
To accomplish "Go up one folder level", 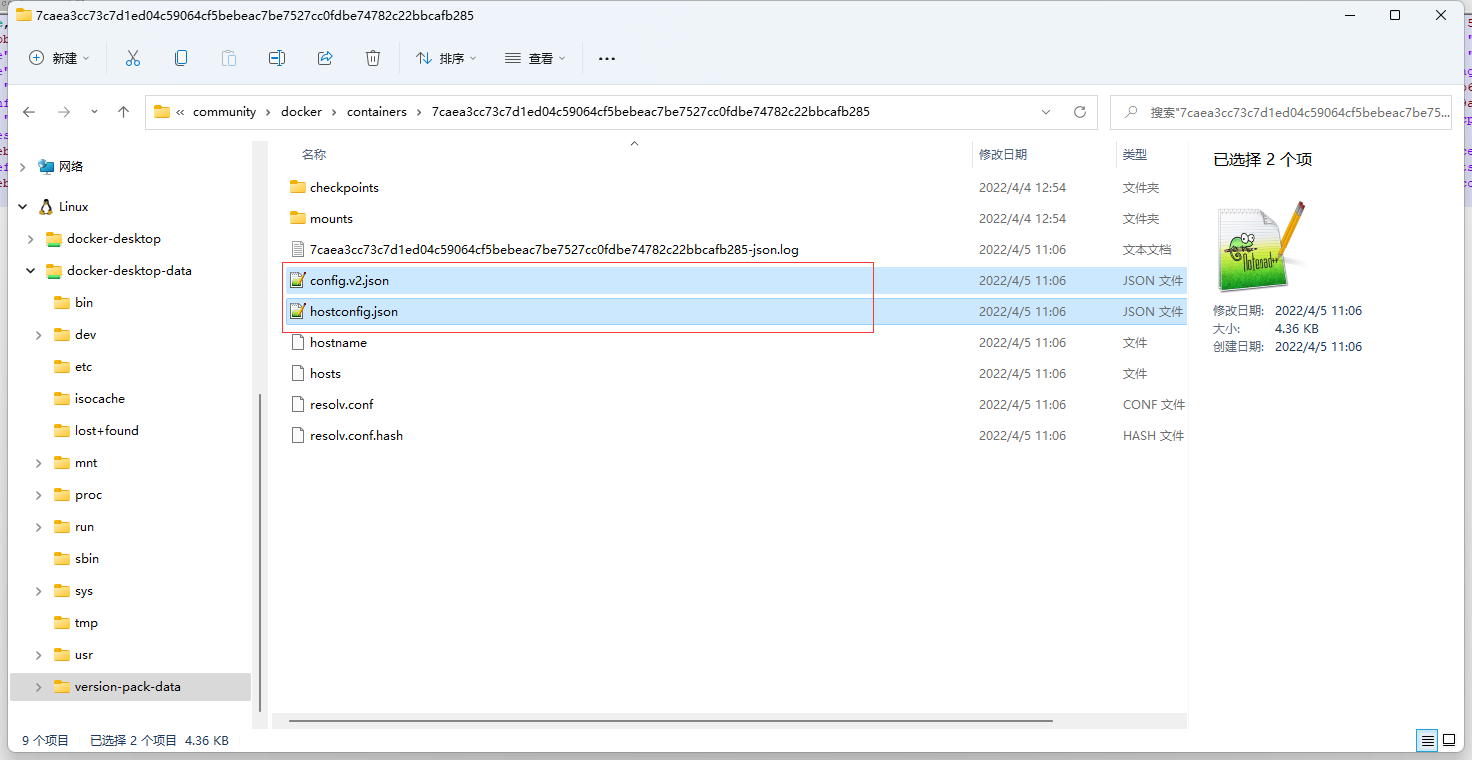I will coord(124,112).
